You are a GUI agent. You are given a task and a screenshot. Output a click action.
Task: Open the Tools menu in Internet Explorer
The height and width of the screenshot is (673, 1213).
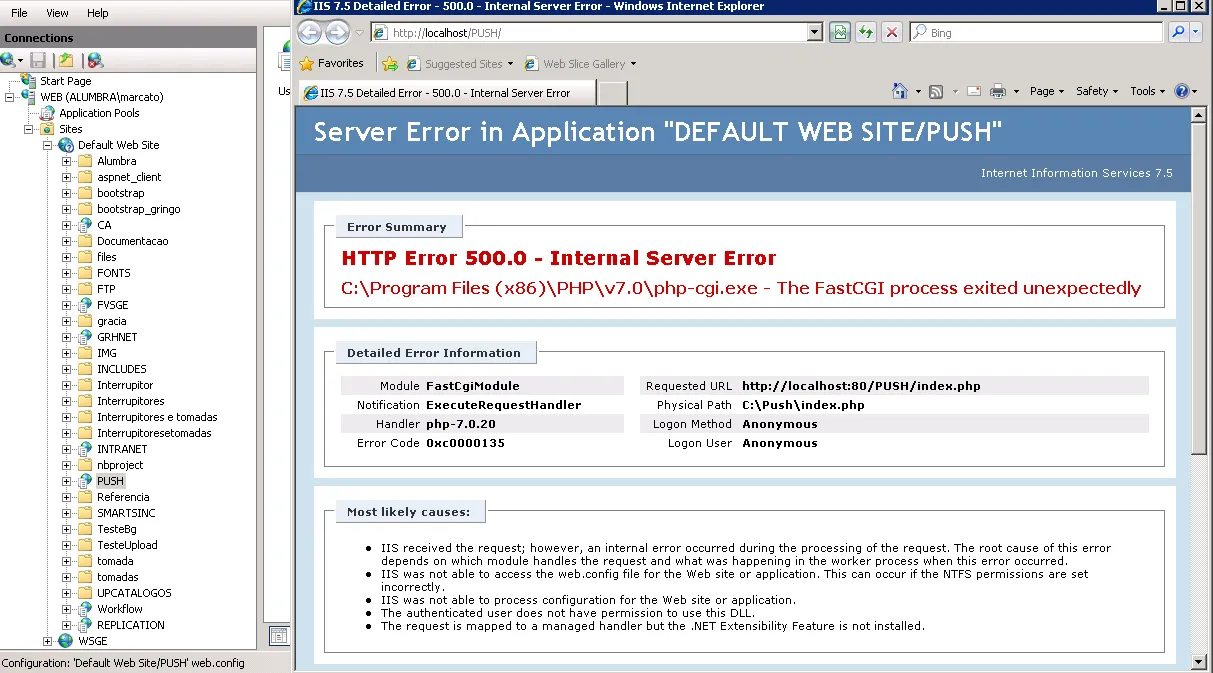click(1148, 91)
